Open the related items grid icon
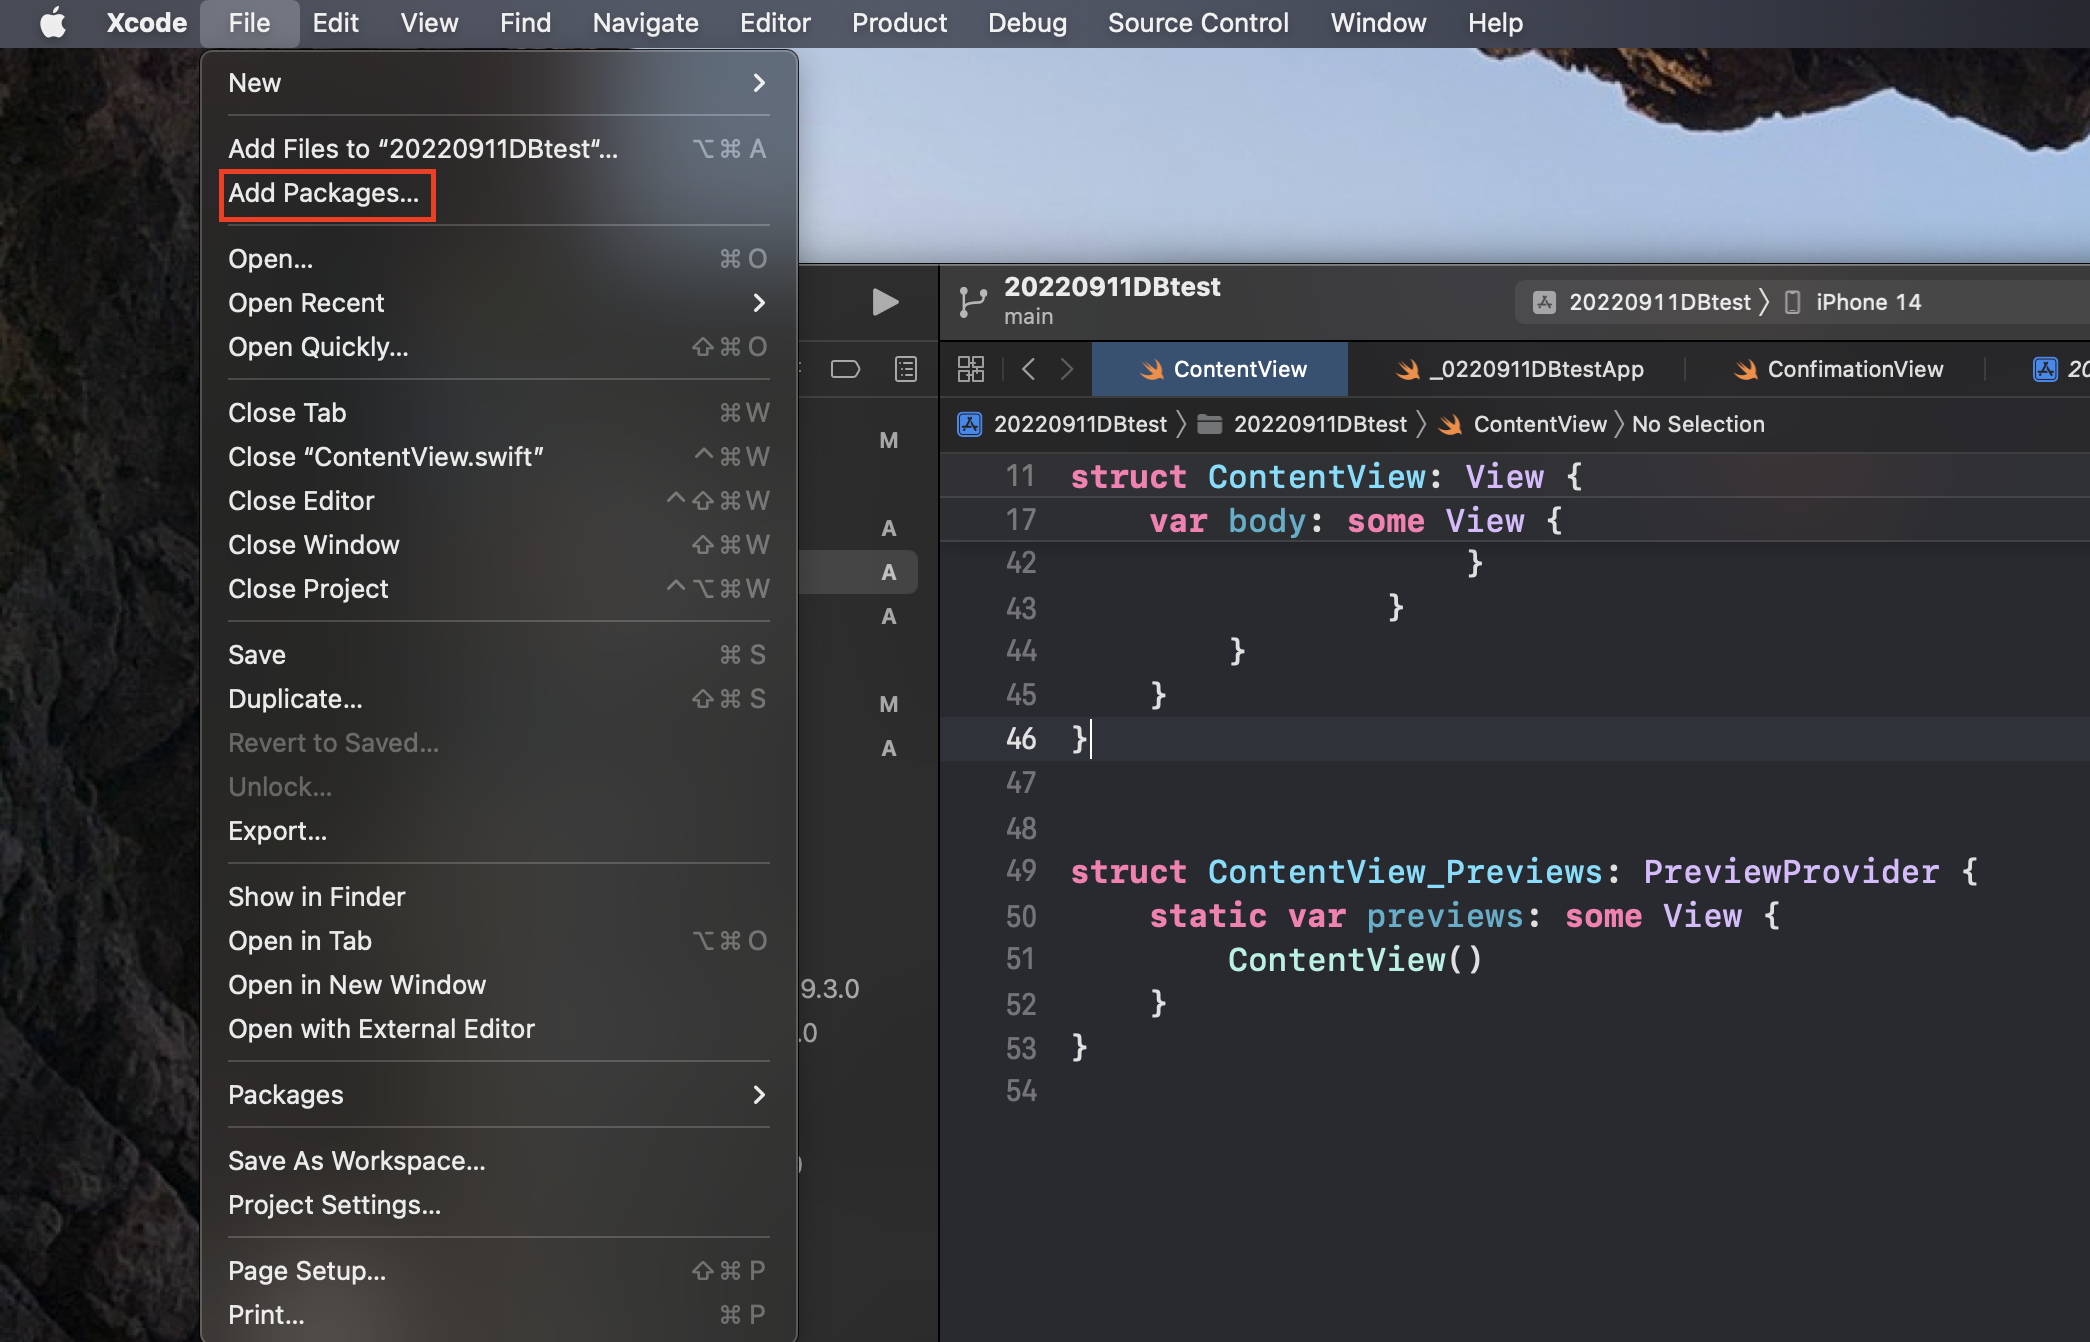This screenshot has height=1342, width=2090. point(970,369)
